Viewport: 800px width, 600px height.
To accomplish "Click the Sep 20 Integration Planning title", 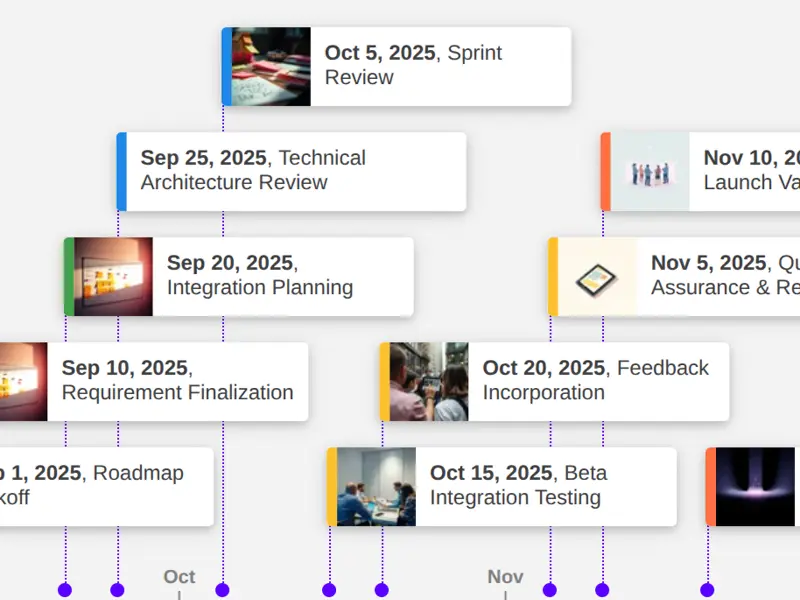I will (x=260, y=275).
